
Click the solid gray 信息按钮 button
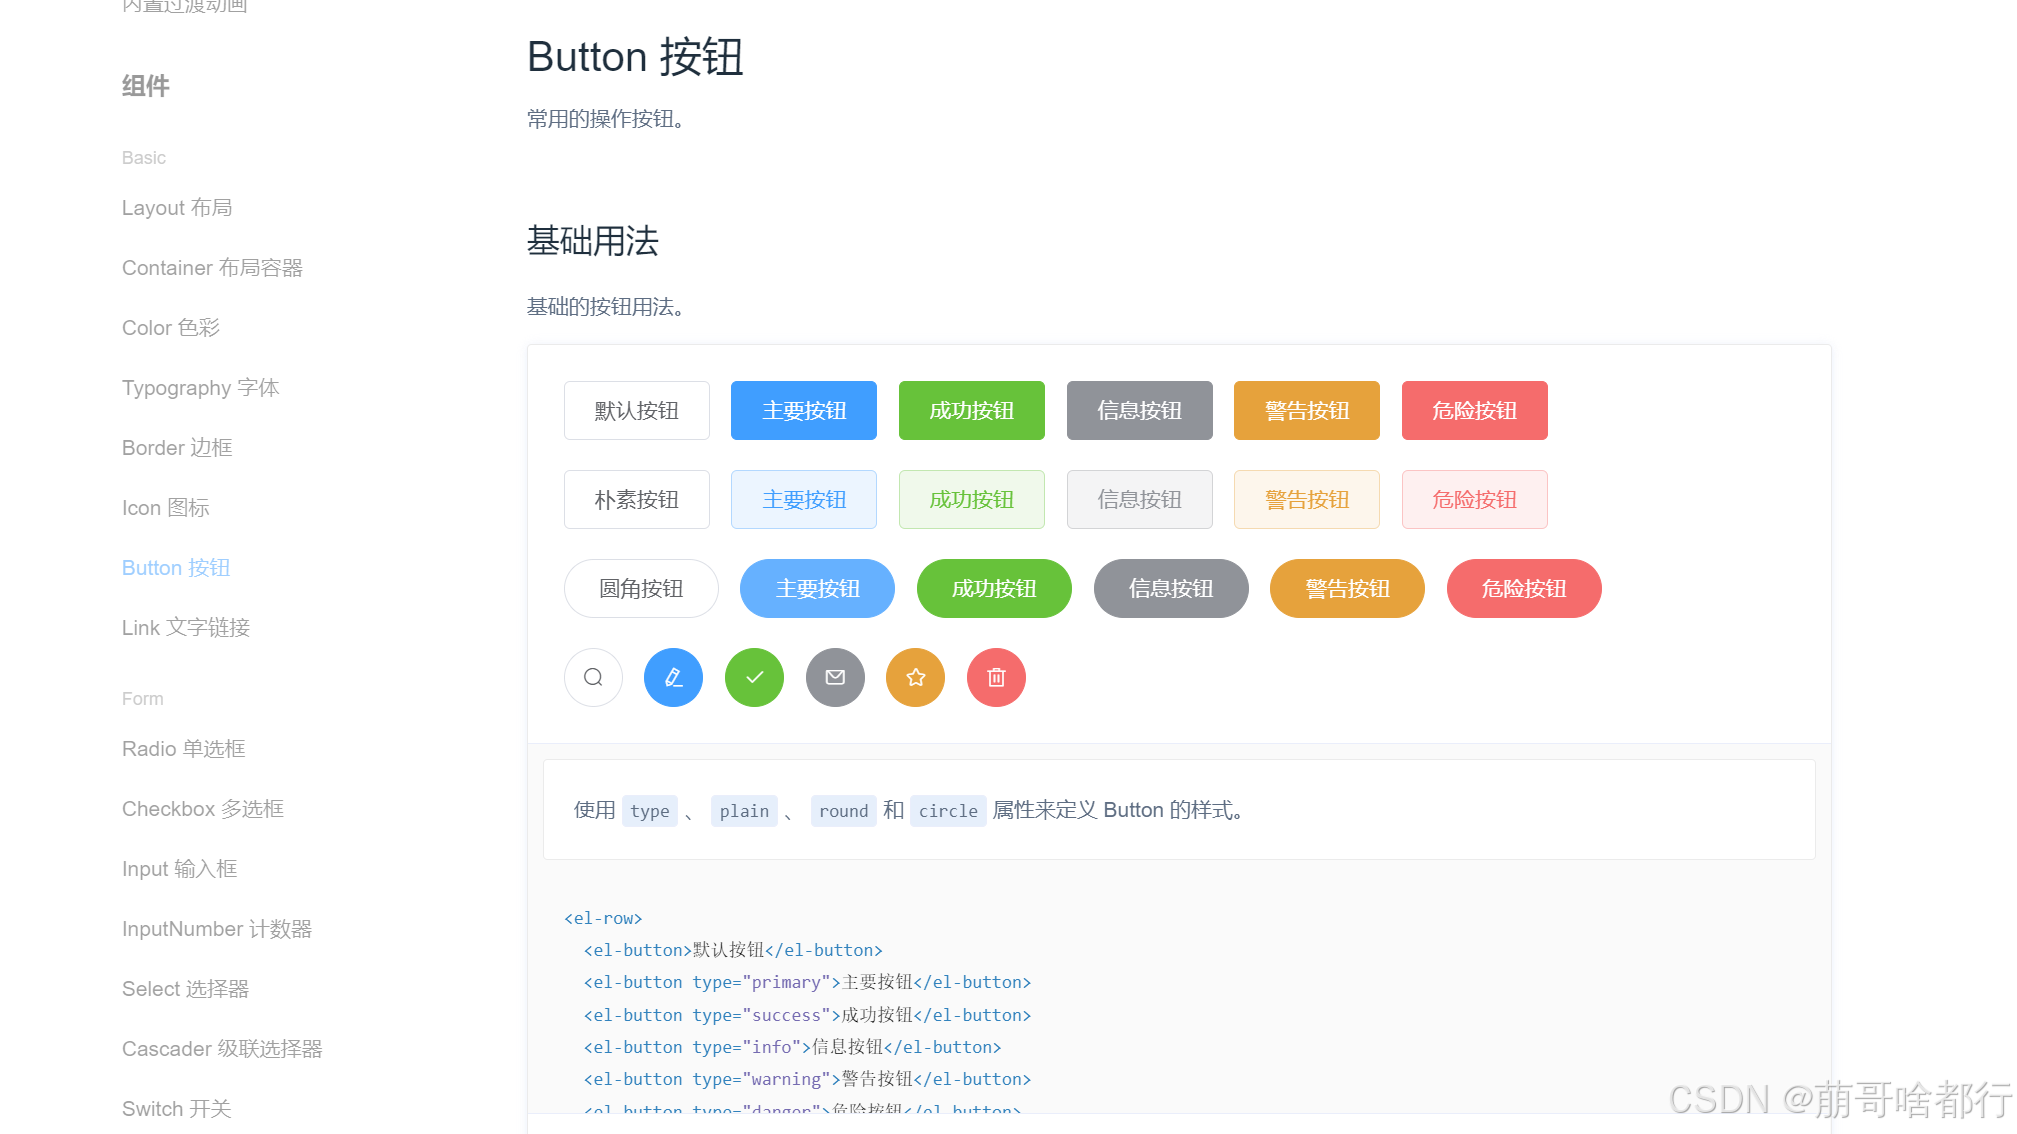pyautogui.click(x=1140, y=410)
